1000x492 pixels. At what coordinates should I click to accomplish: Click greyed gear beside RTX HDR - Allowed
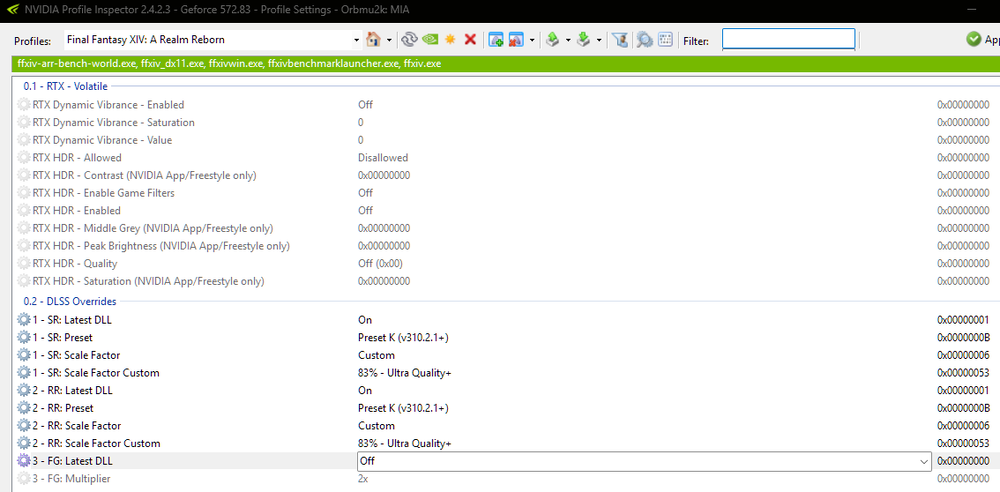24,158
